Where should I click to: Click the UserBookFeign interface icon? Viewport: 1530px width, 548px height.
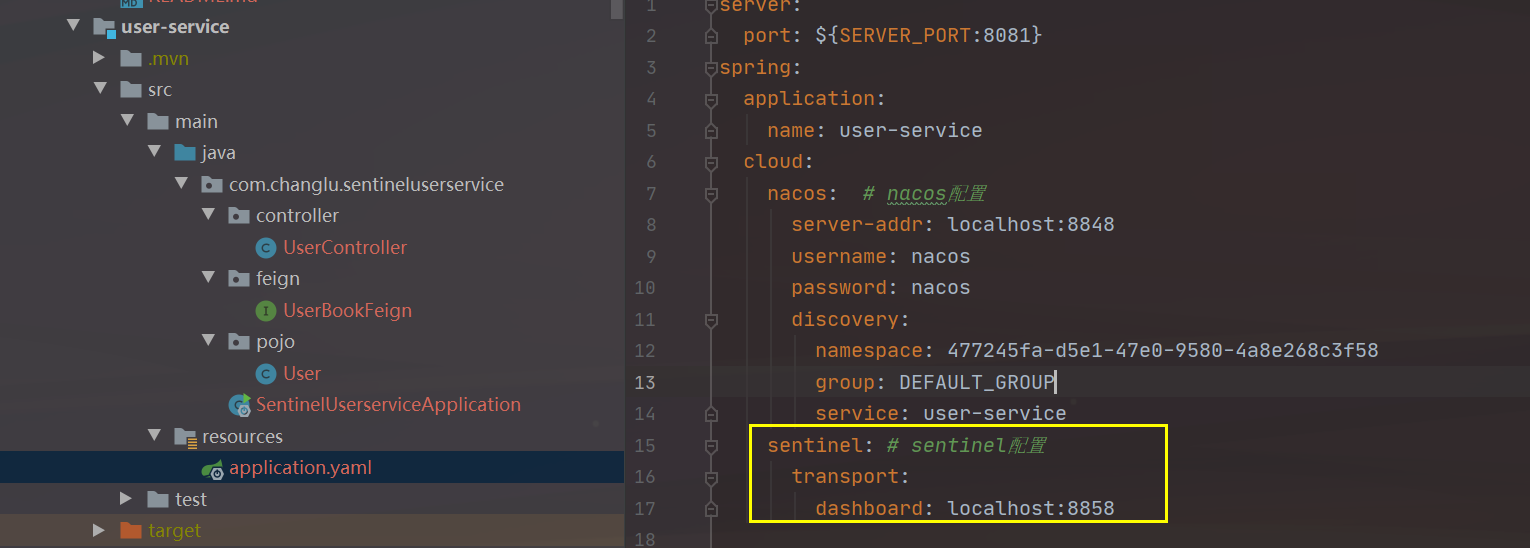pyautogui.click(x=266, y=310)
